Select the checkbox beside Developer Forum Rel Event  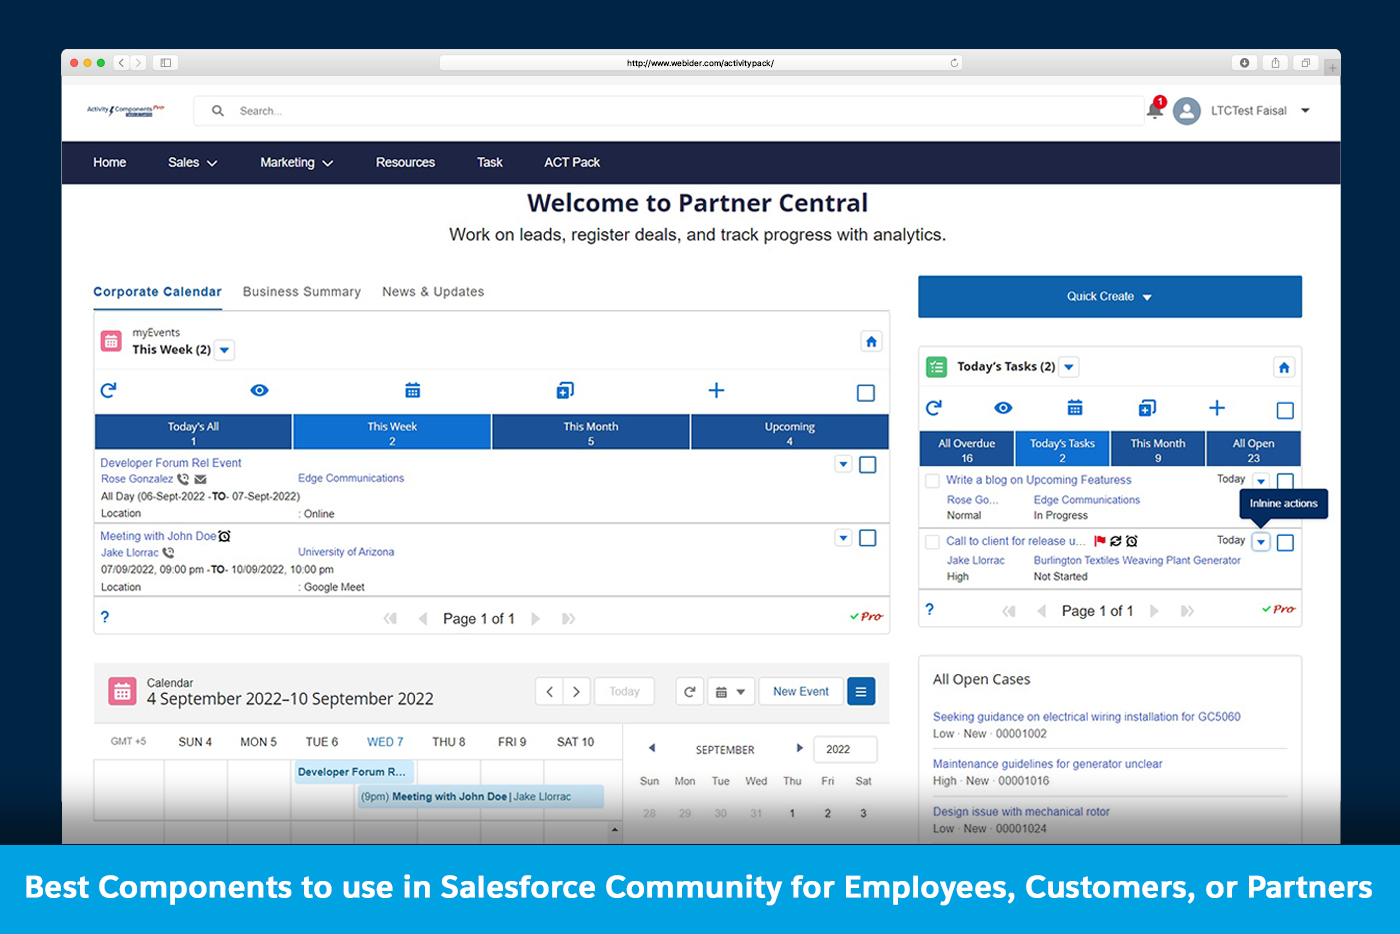[868, 464]
